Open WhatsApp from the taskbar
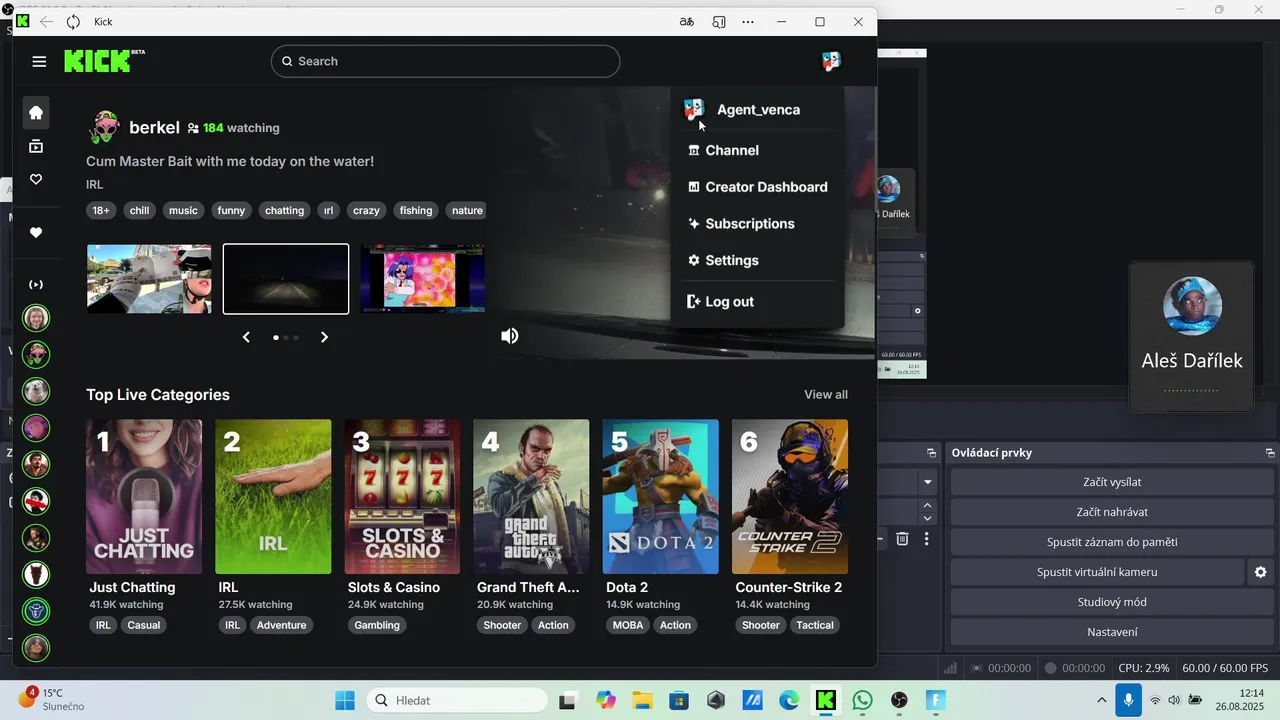 [x=863, y=700]
